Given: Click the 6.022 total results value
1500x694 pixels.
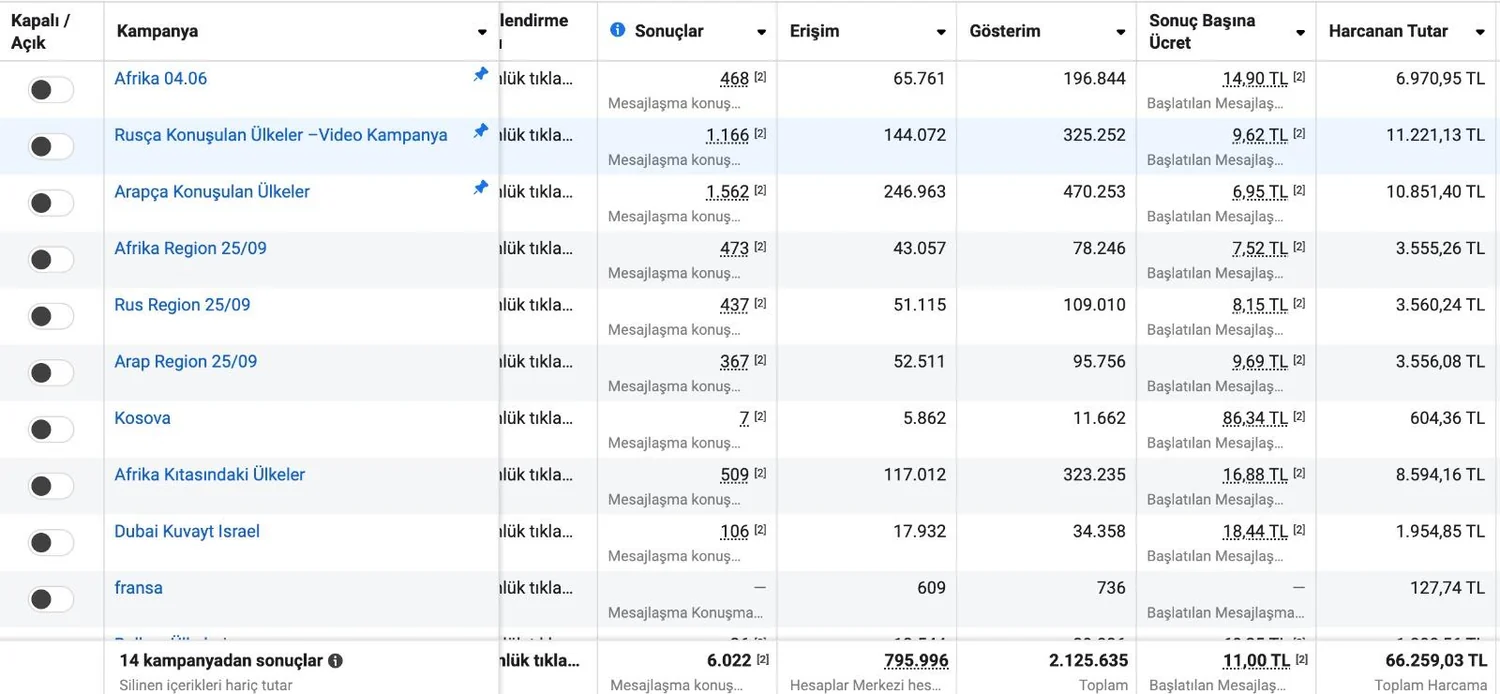Looking at the screenshot, I should point(728,660).
